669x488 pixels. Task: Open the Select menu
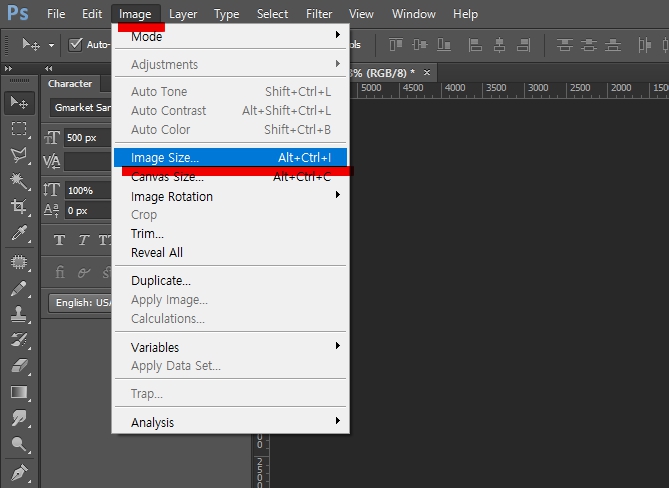[272, 14]
